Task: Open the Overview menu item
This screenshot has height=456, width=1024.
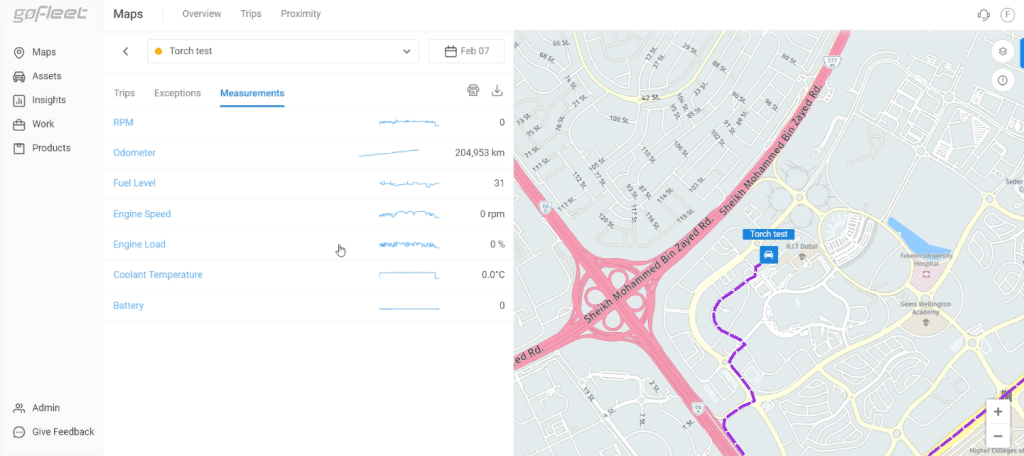Action: (201, 15)
